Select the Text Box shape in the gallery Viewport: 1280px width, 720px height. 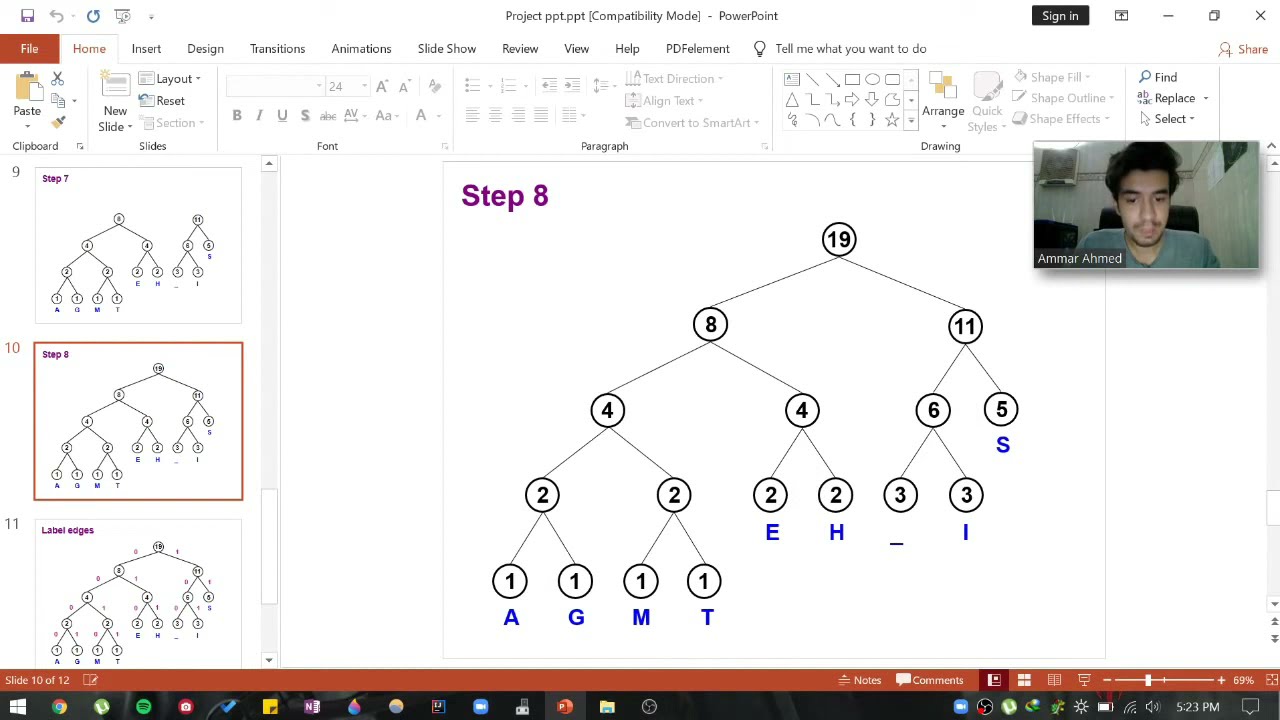(x=792, y=79)
